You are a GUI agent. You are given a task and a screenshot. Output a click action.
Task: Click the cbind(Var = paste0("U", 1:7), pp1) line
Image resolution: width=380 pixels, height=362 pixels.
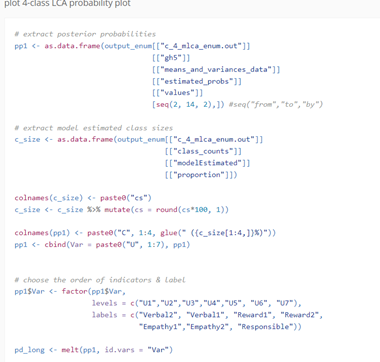102,245
